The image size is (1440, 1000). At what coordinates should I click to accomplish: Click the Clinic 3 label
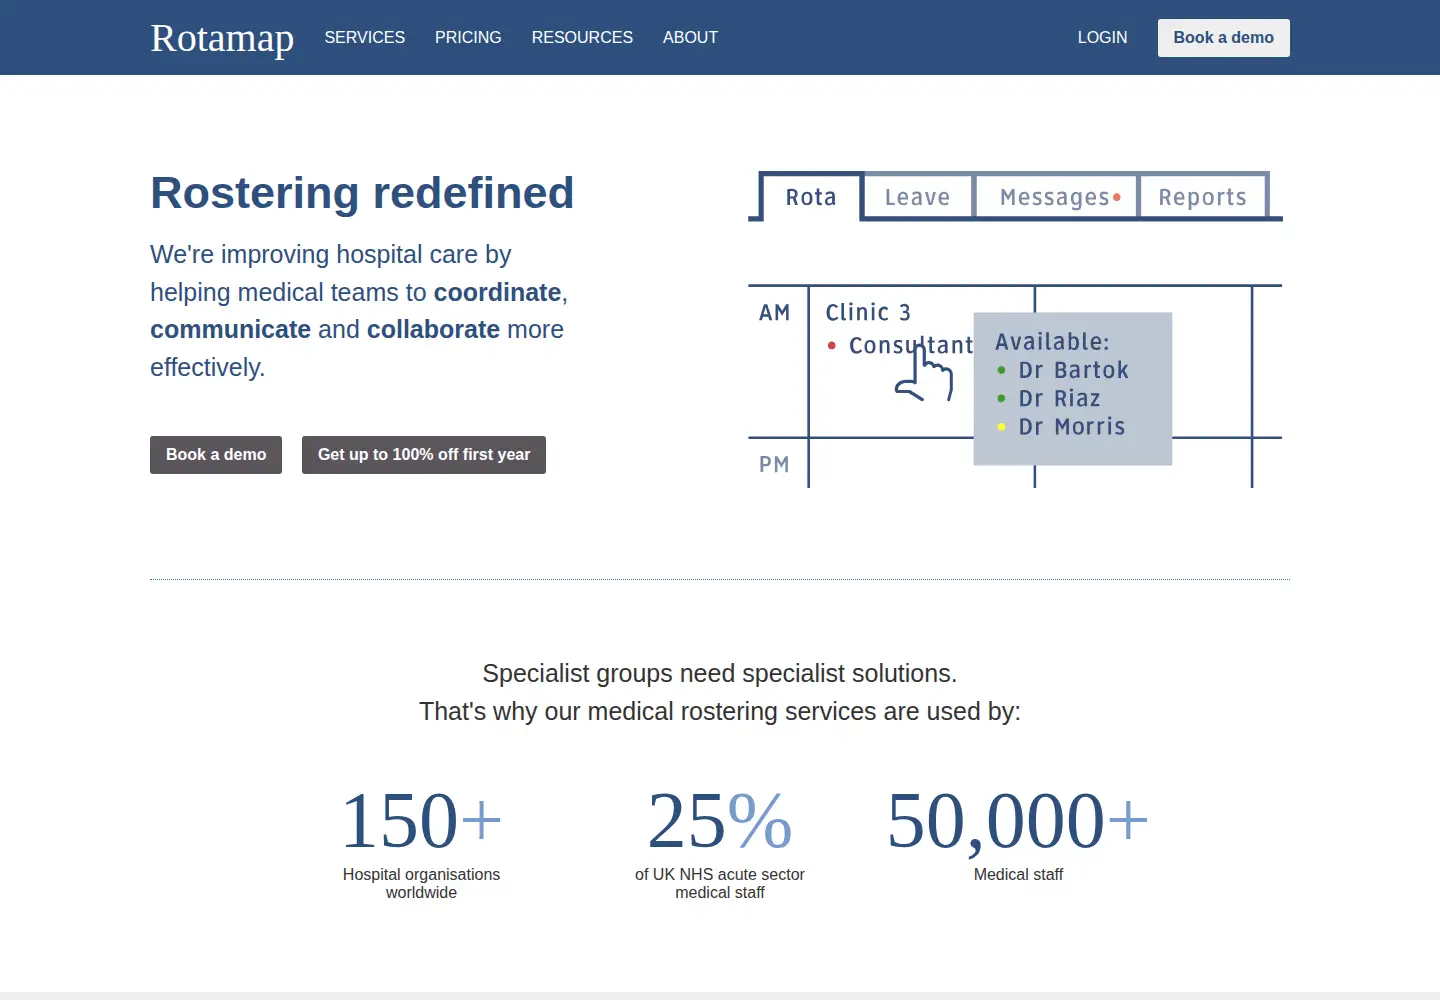868,312
